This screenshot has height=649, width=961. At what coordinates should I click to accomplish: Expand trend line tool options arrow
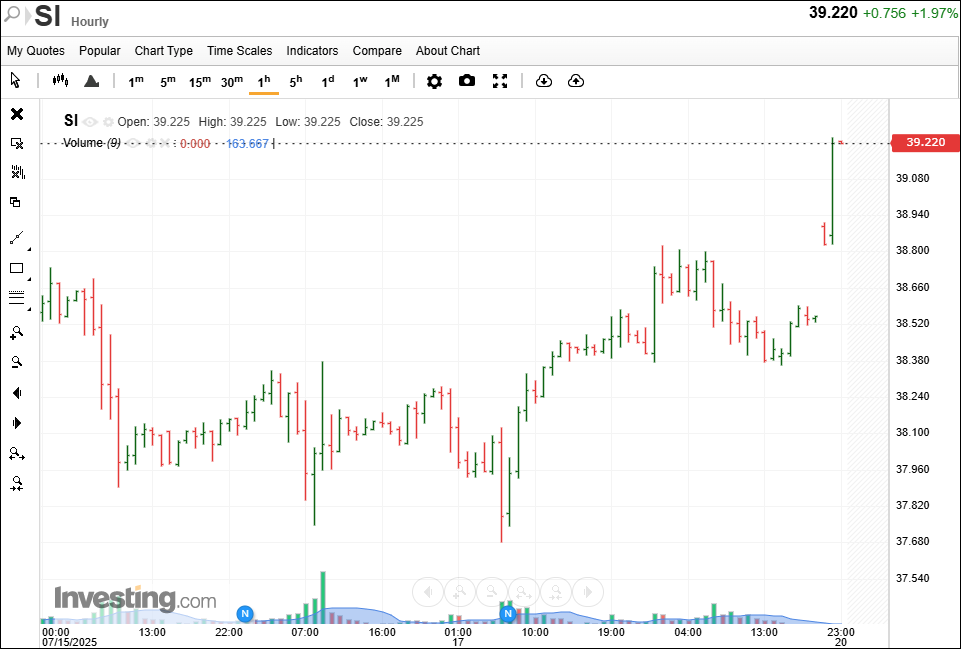[29, 249]
